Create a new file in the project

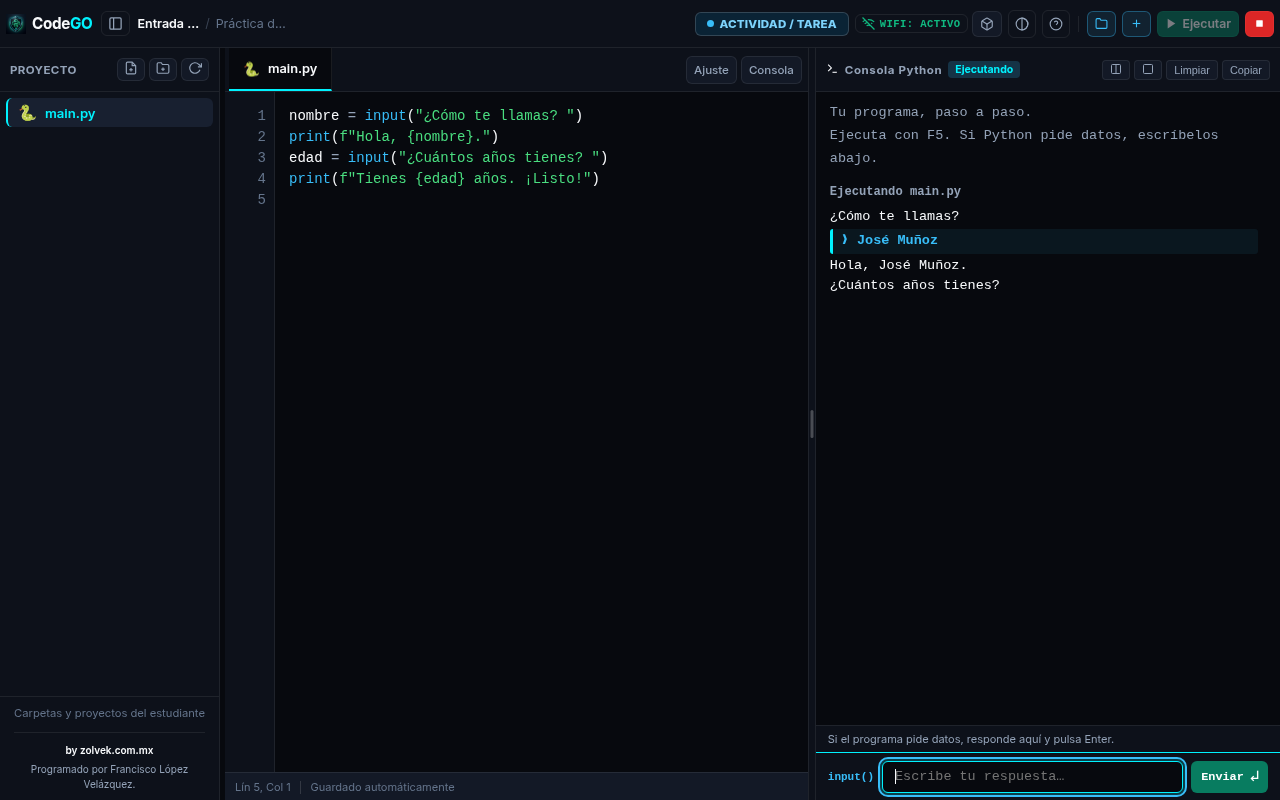131,69
